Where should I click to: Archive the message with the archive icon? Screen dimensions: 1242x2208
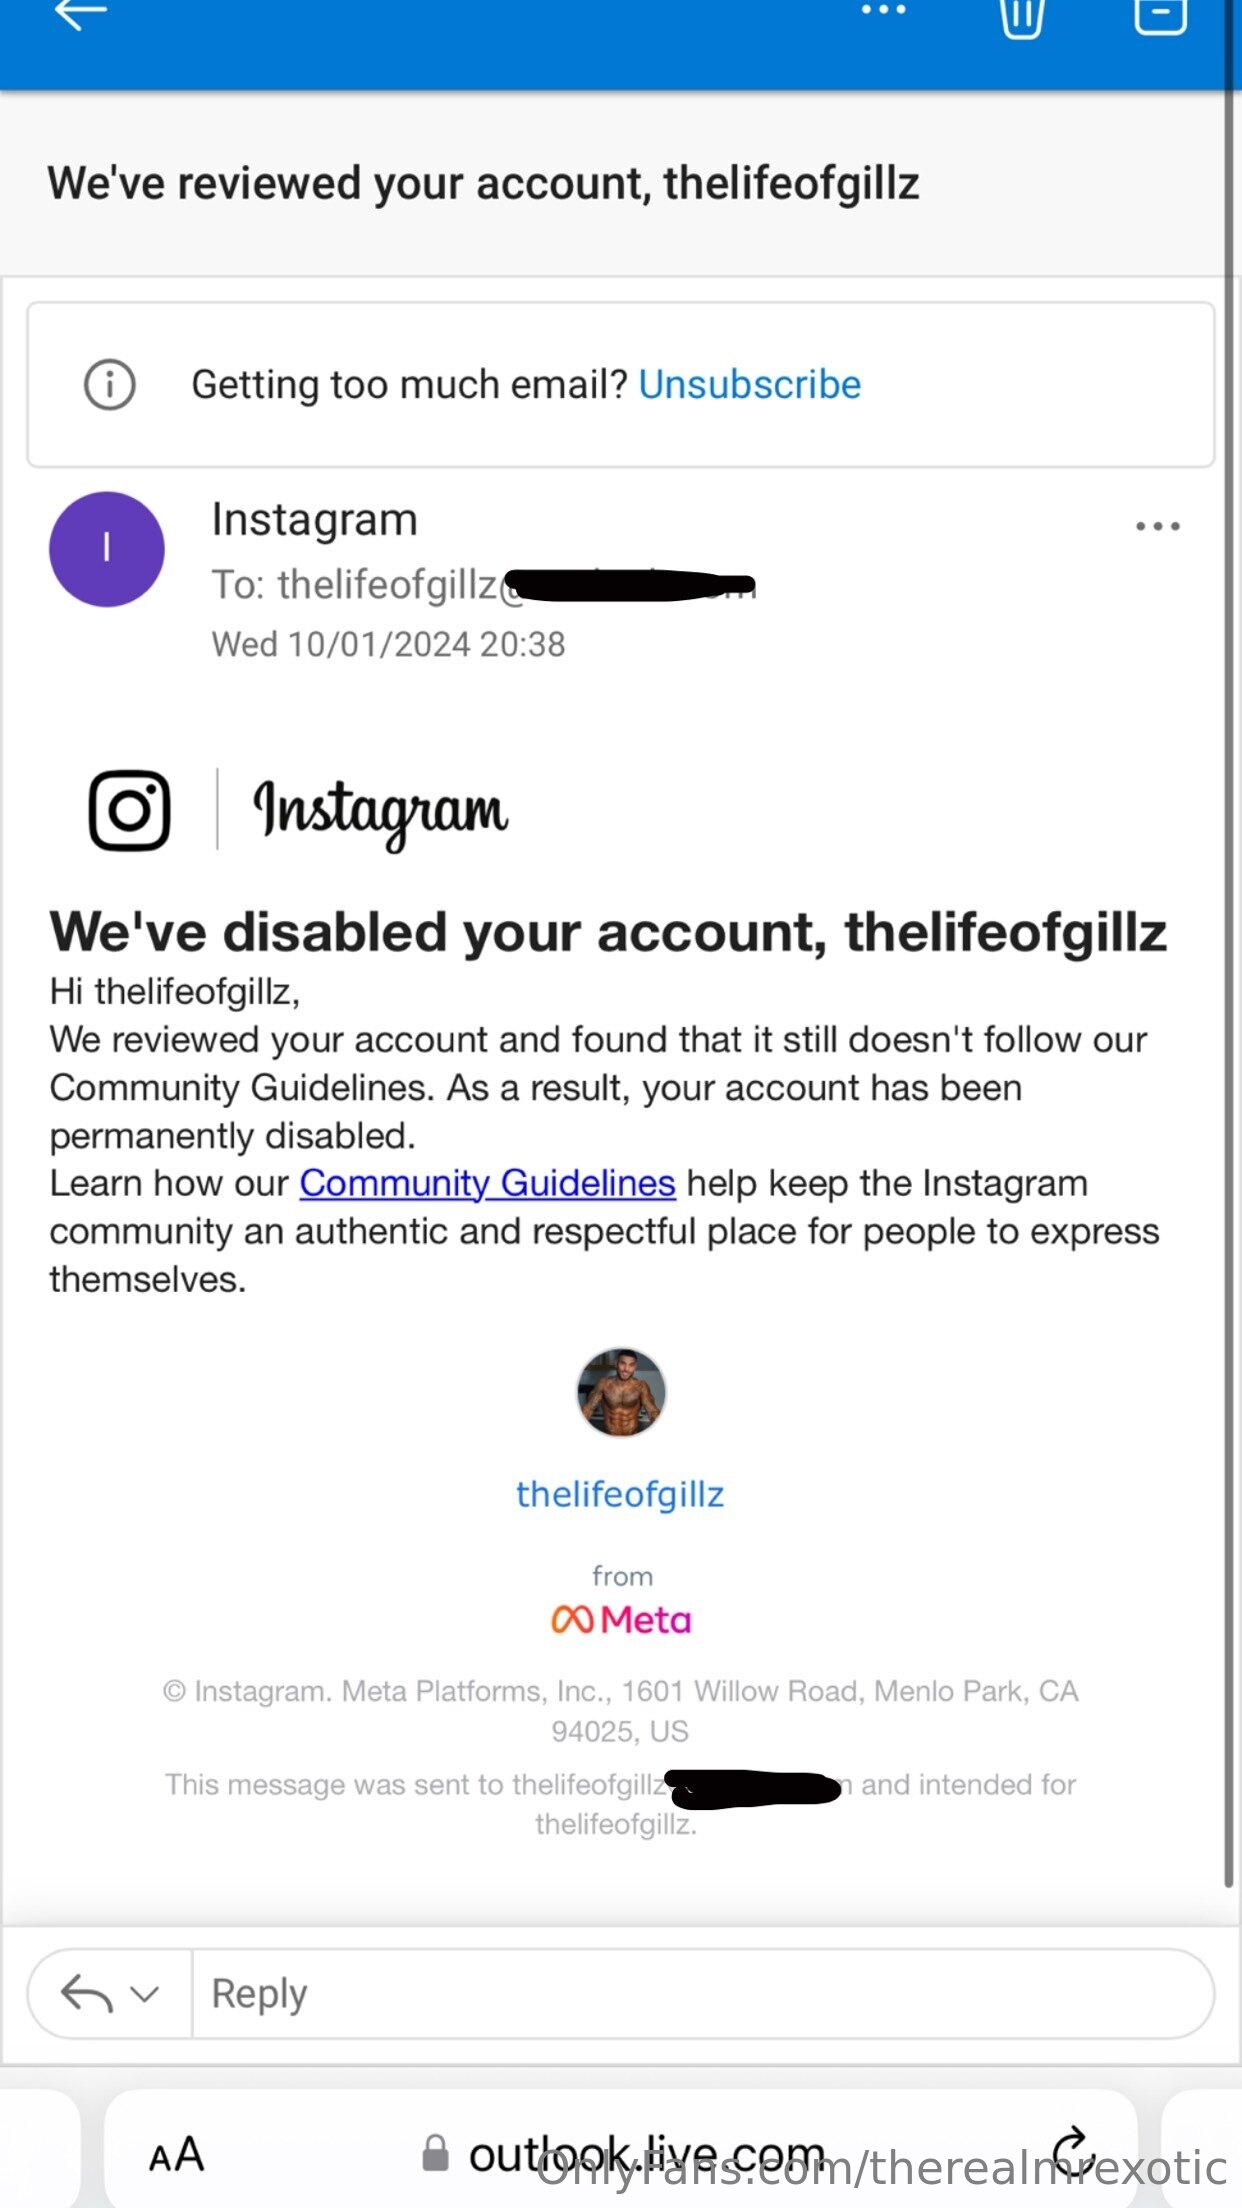click(1160, 15)
